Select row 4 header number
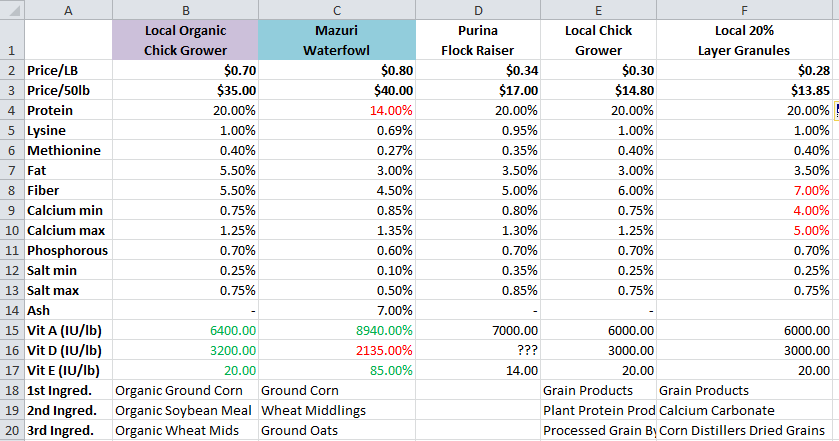Image resolution: width=839 pixels, height=441 pixels. [11, 110]
